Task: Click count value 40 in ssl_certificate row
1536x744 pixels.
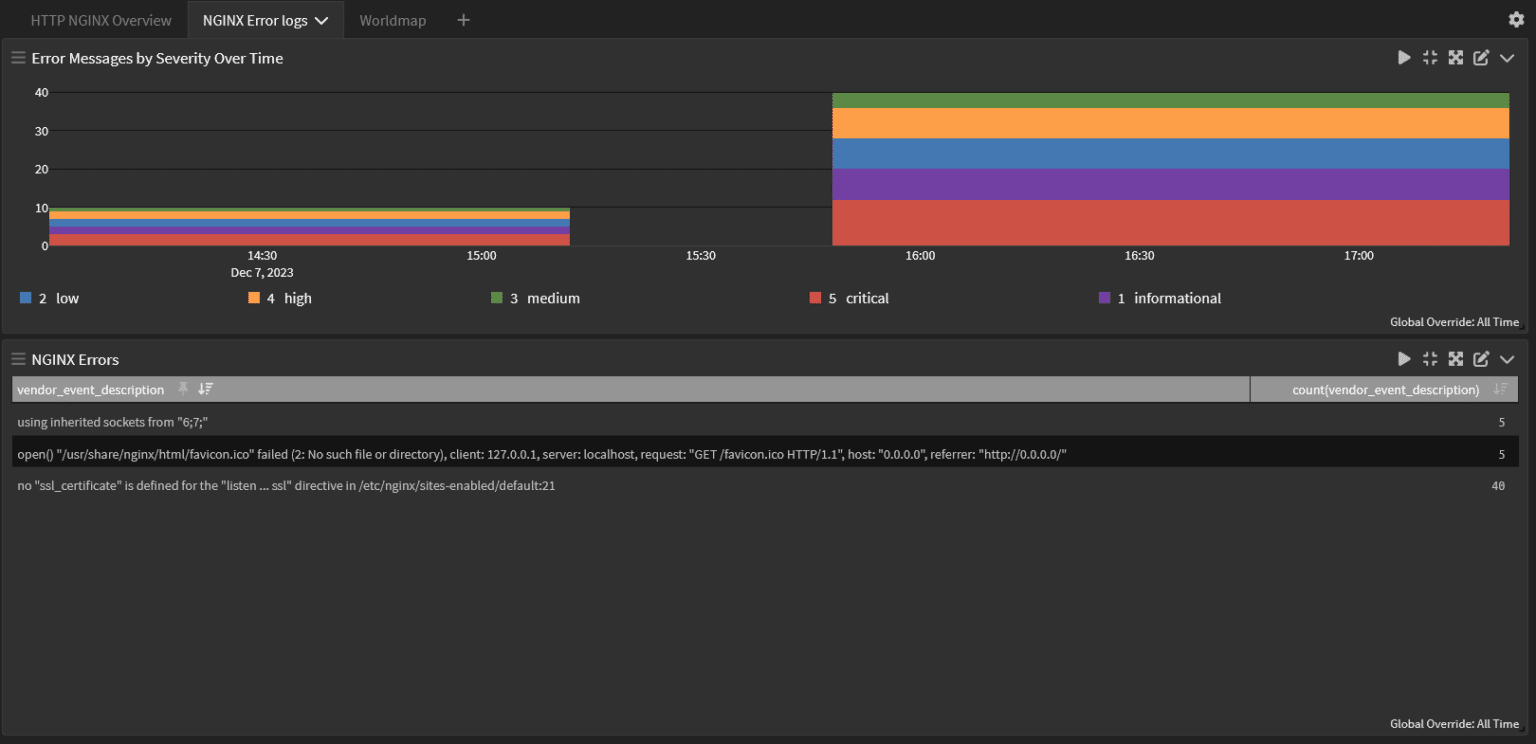Action: [1498, 485]
